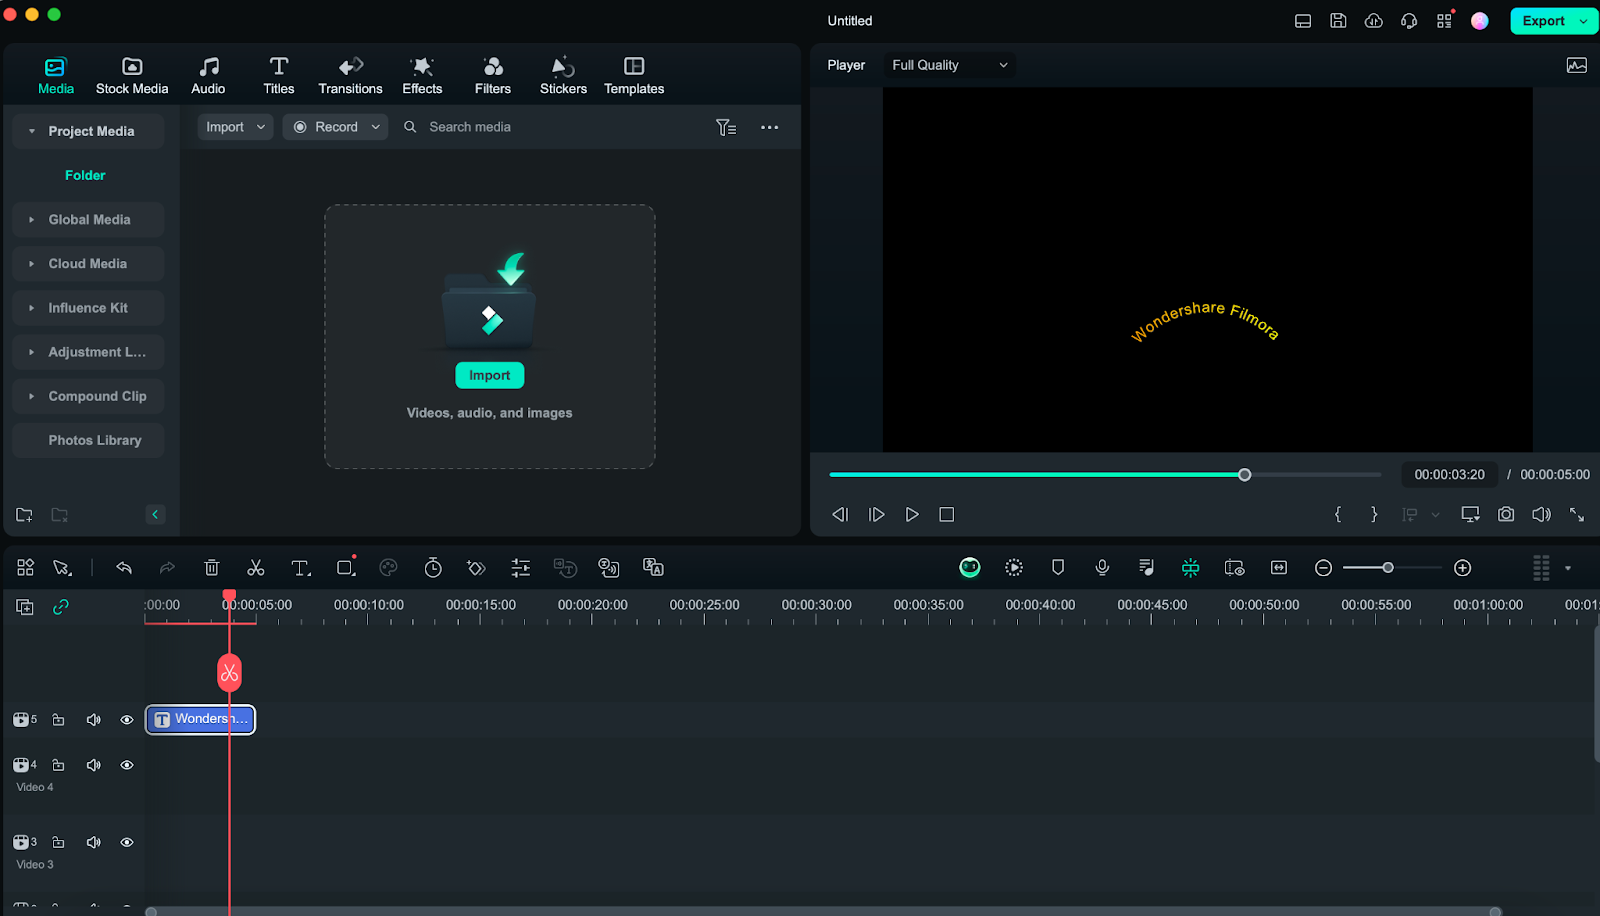
Task: Hide the Video 4 track
Action: (127, 765)
